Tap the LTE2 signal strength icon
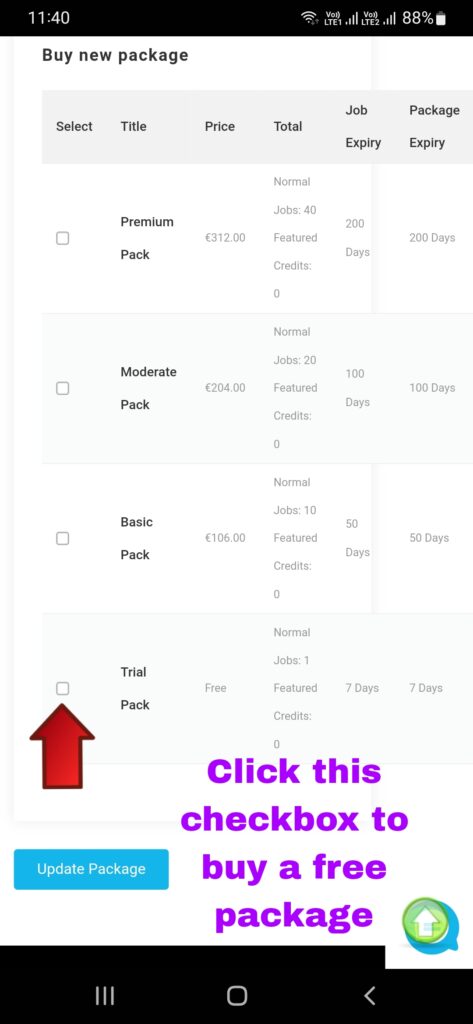The height and width of the screenshot is (1024, 473). 380,18
